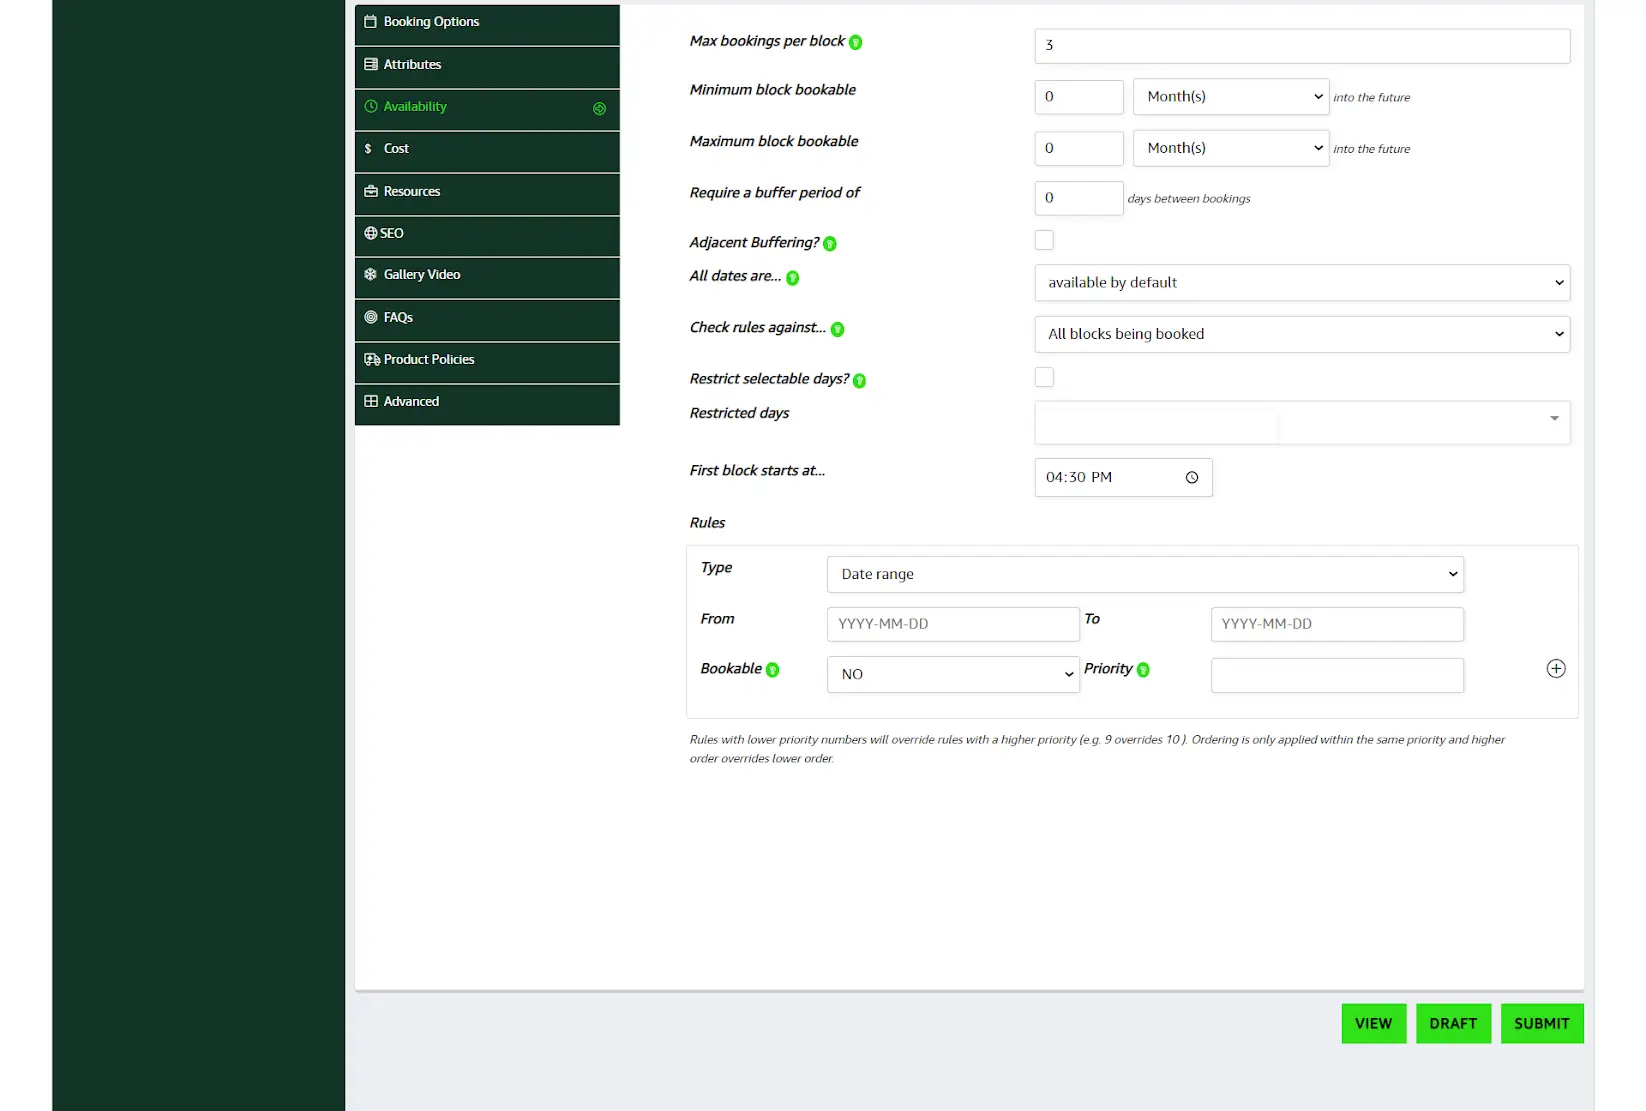
Task: Click help icon next to Check rules against
Action: pos(837,329)
